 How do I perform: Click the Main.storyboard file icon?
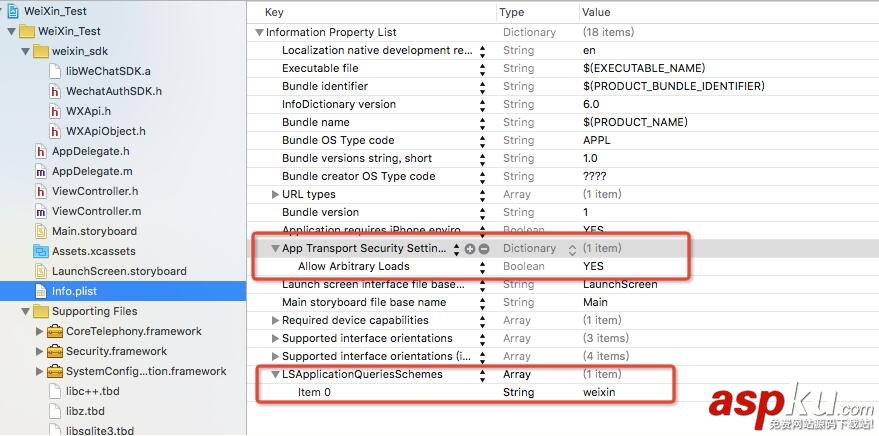[41, 231]
